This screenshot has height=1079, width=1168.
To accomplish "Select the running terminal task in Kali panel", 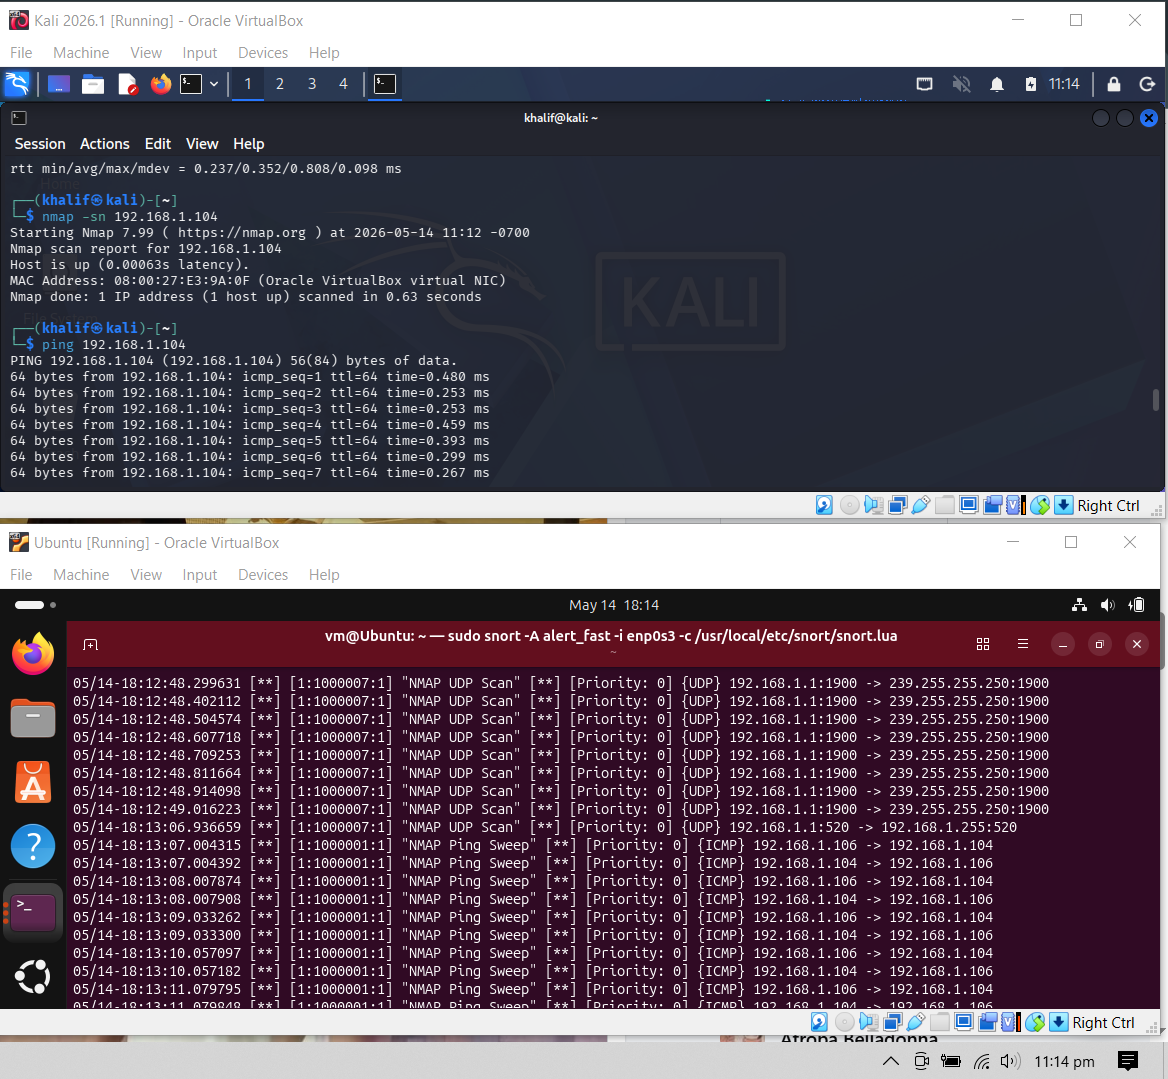I will [384, 84].
